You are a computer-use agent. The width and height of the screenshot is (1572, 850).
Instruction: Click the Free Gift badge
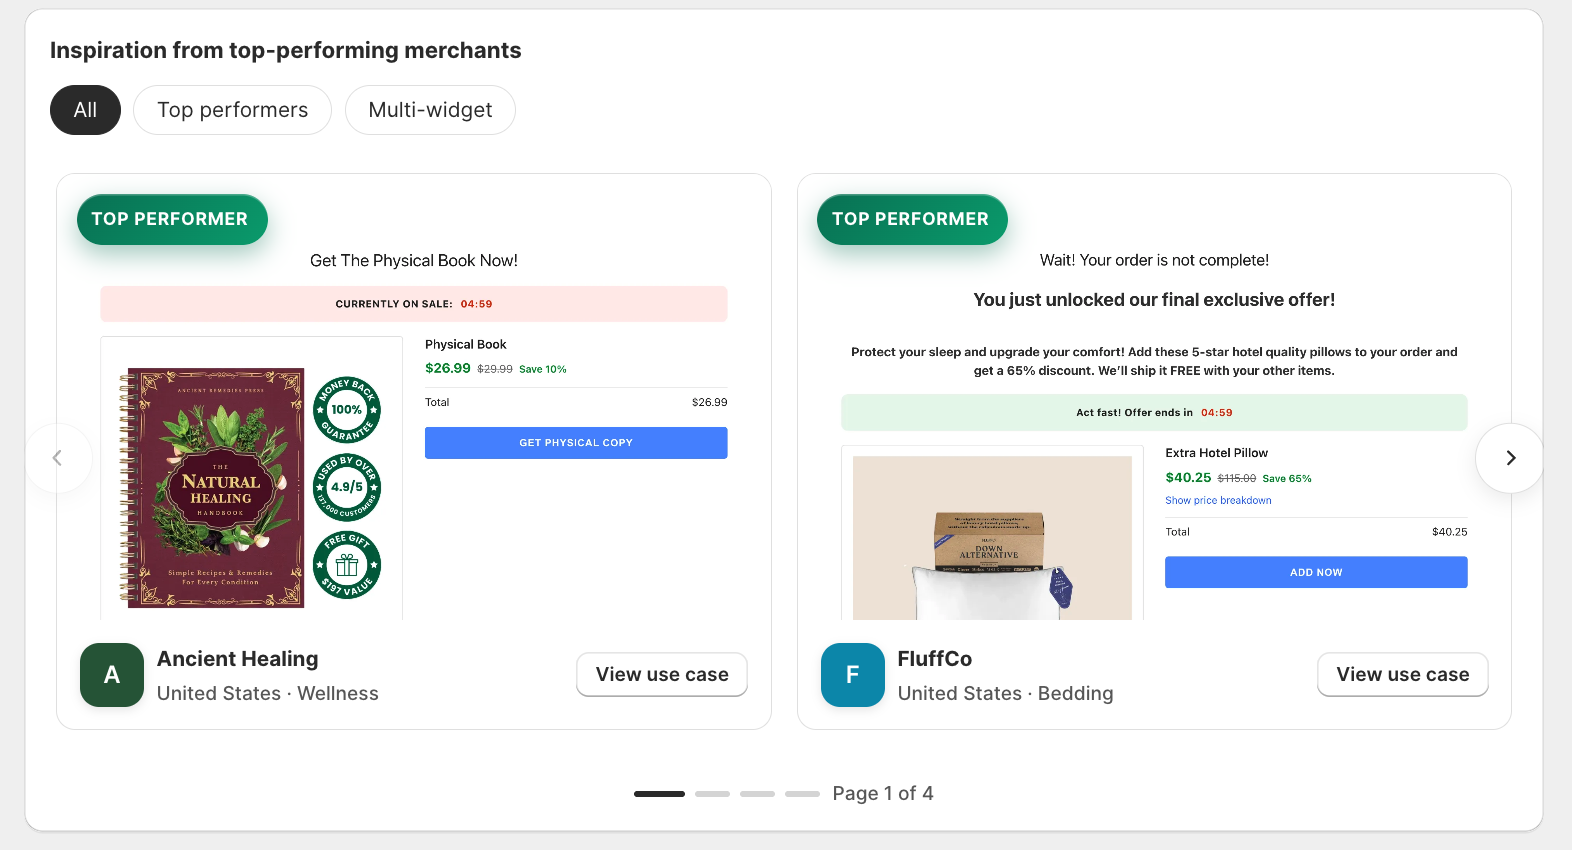(347, 565)
